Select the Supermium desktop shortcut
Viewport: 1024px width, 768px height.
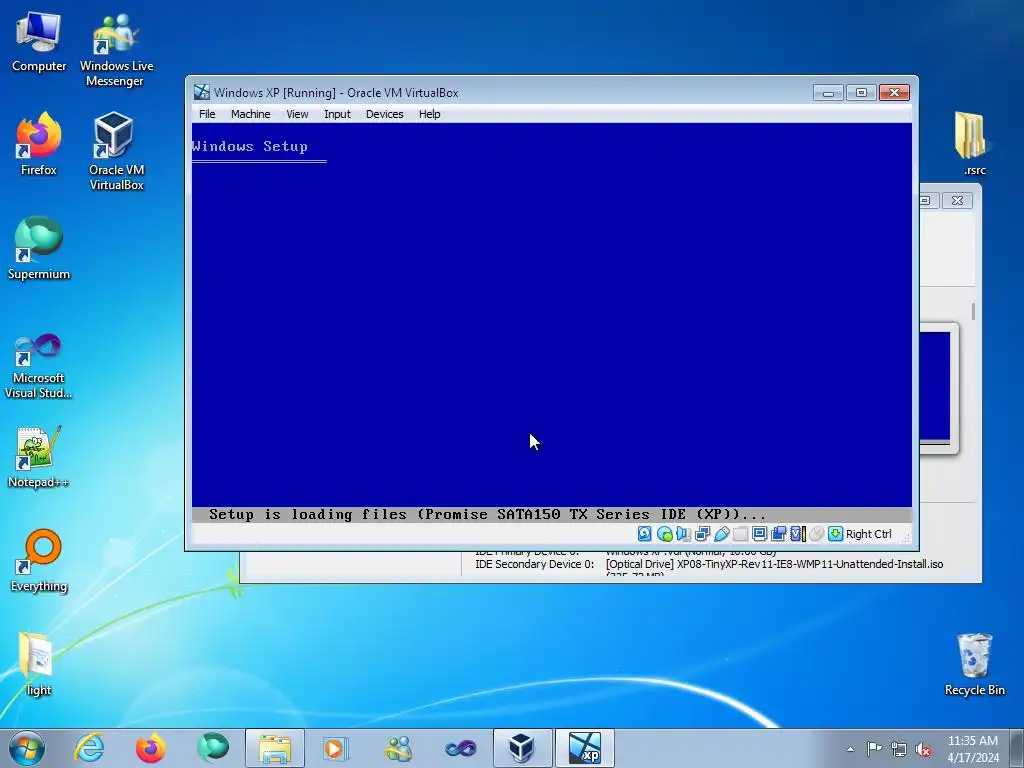39,248
